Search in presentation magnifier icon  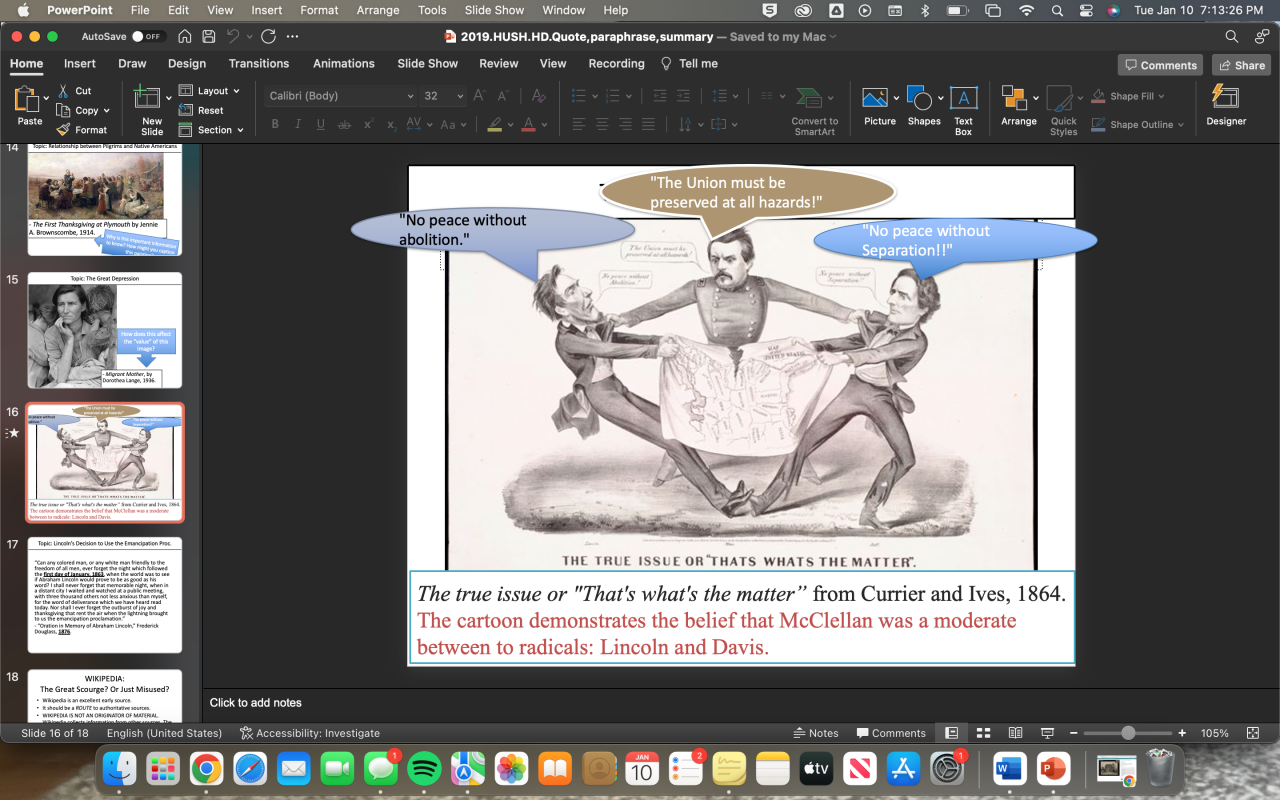point(1232,37)
